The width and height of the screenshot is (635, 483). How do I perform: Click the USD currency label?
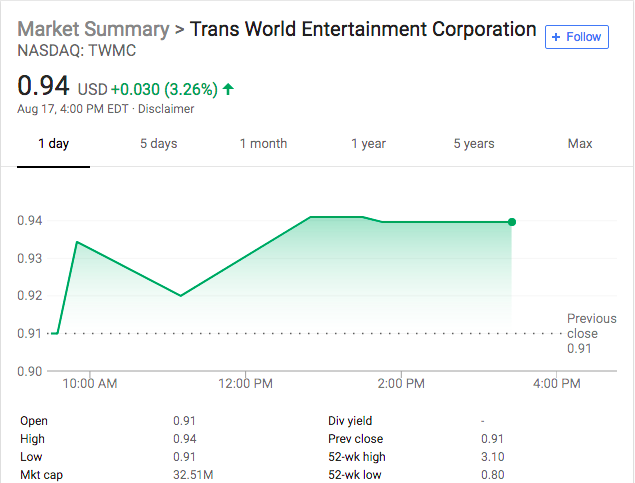(92, 89)
